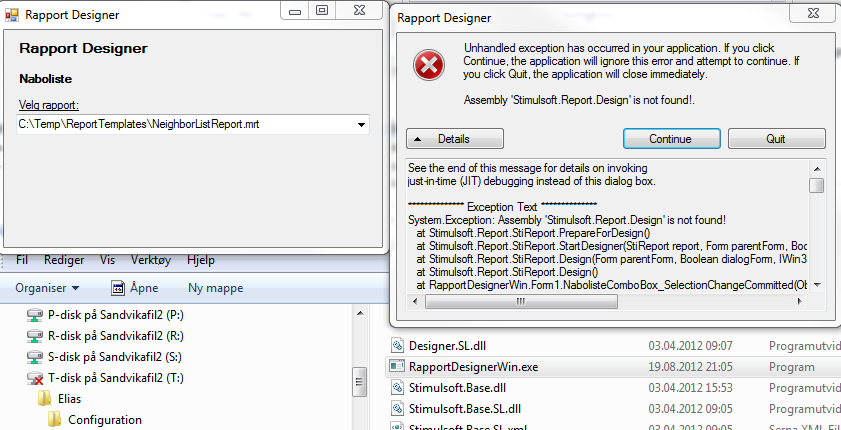Select the Stimulsoft.Base.dll file name
This screenshot has height=430, width=841.
click(x=457, y=388)
